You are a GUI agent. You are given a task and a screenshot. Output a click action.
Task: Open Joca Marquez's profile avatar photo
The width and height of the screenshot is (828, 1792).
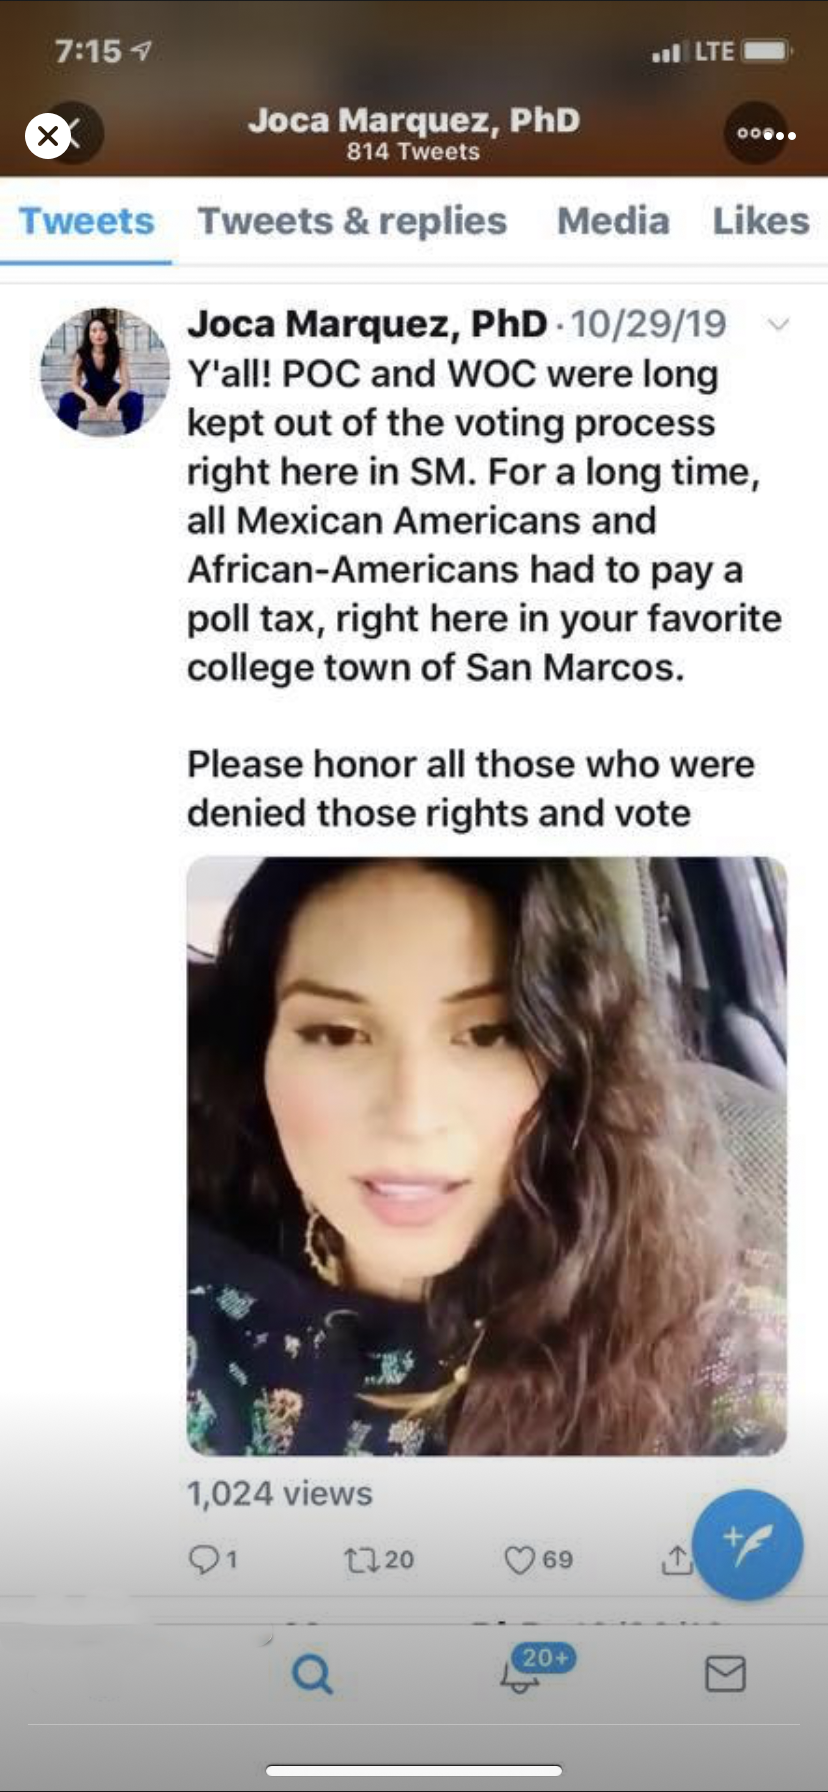click(105, 372)
